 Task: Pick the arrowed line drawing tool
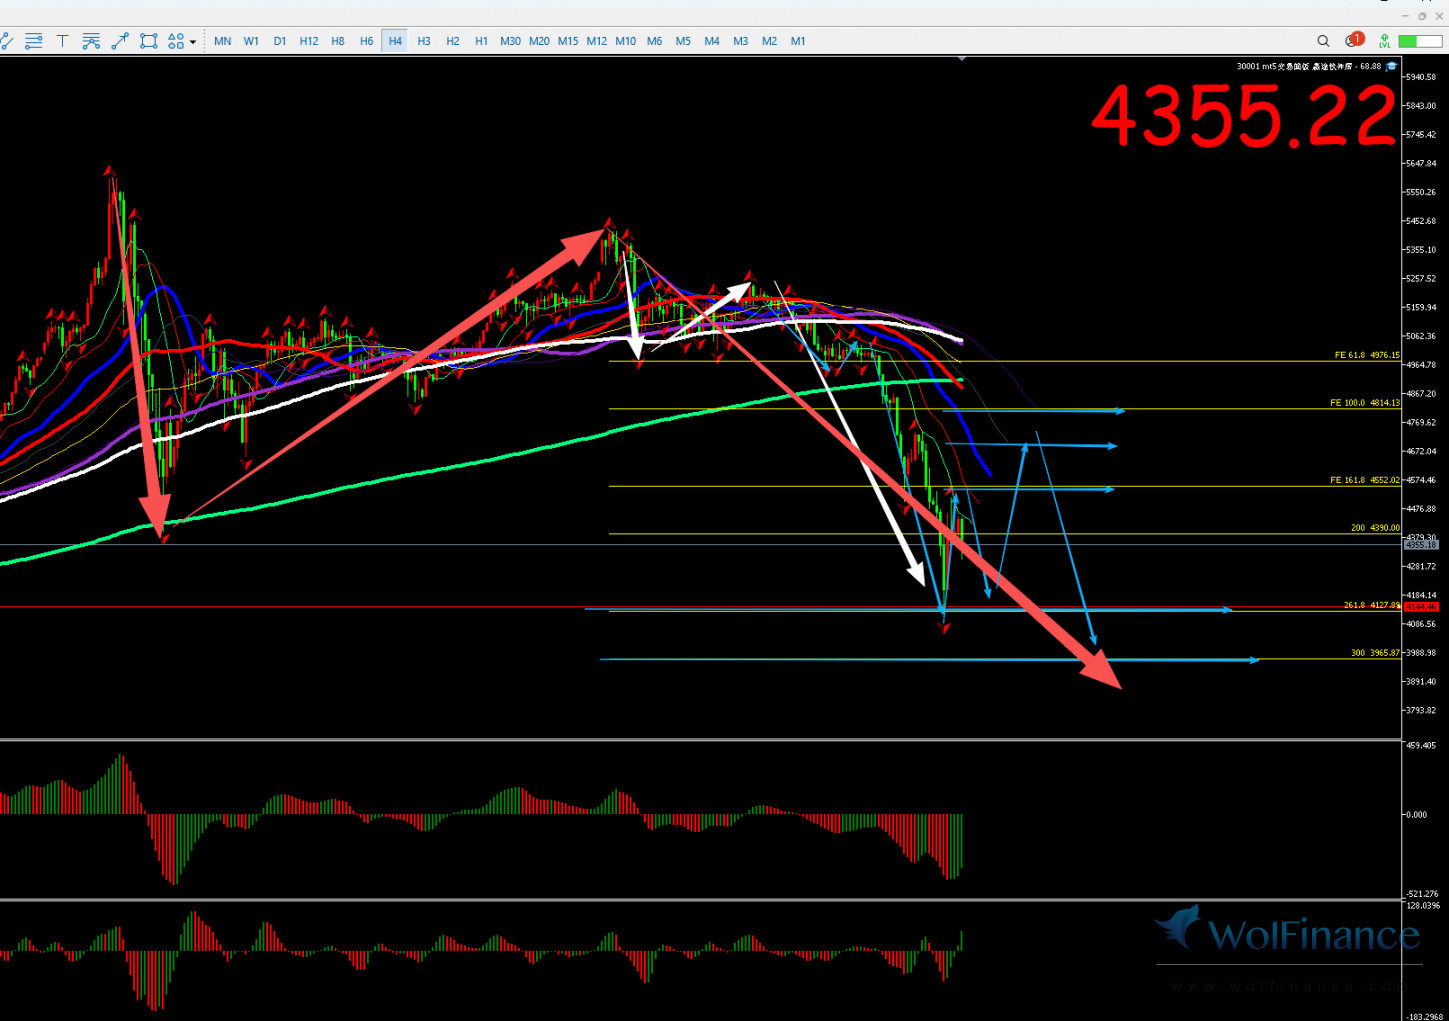pyautogui.click(x=120, y=41)
